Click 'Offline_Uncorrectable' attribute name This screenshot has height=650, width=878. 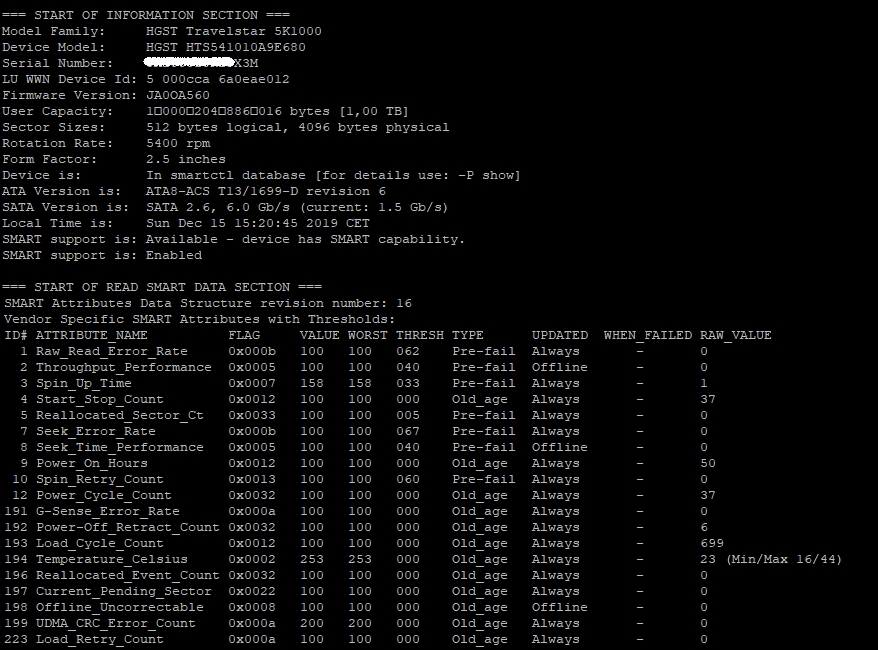tap(120, 607)
